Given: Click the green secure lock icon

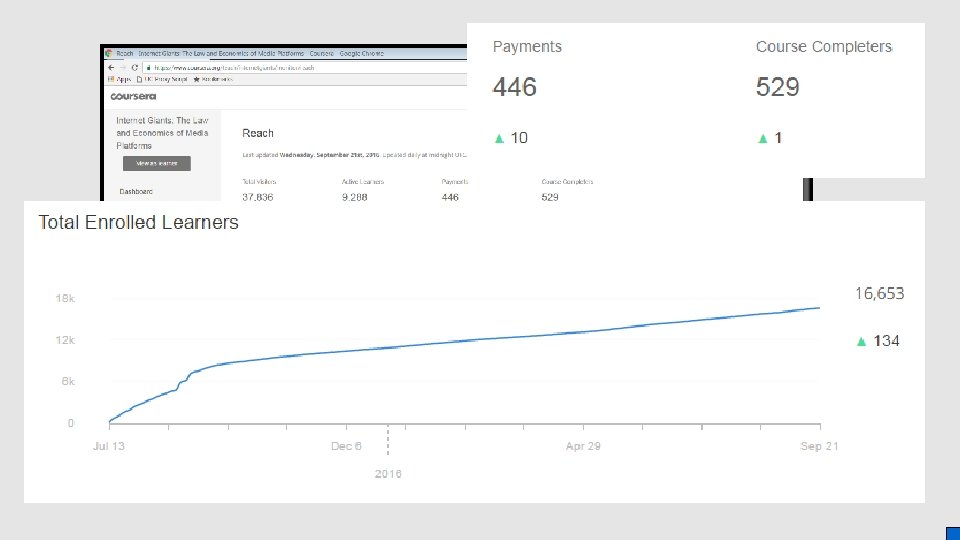Looking at the screenshot, I should 148,67.
